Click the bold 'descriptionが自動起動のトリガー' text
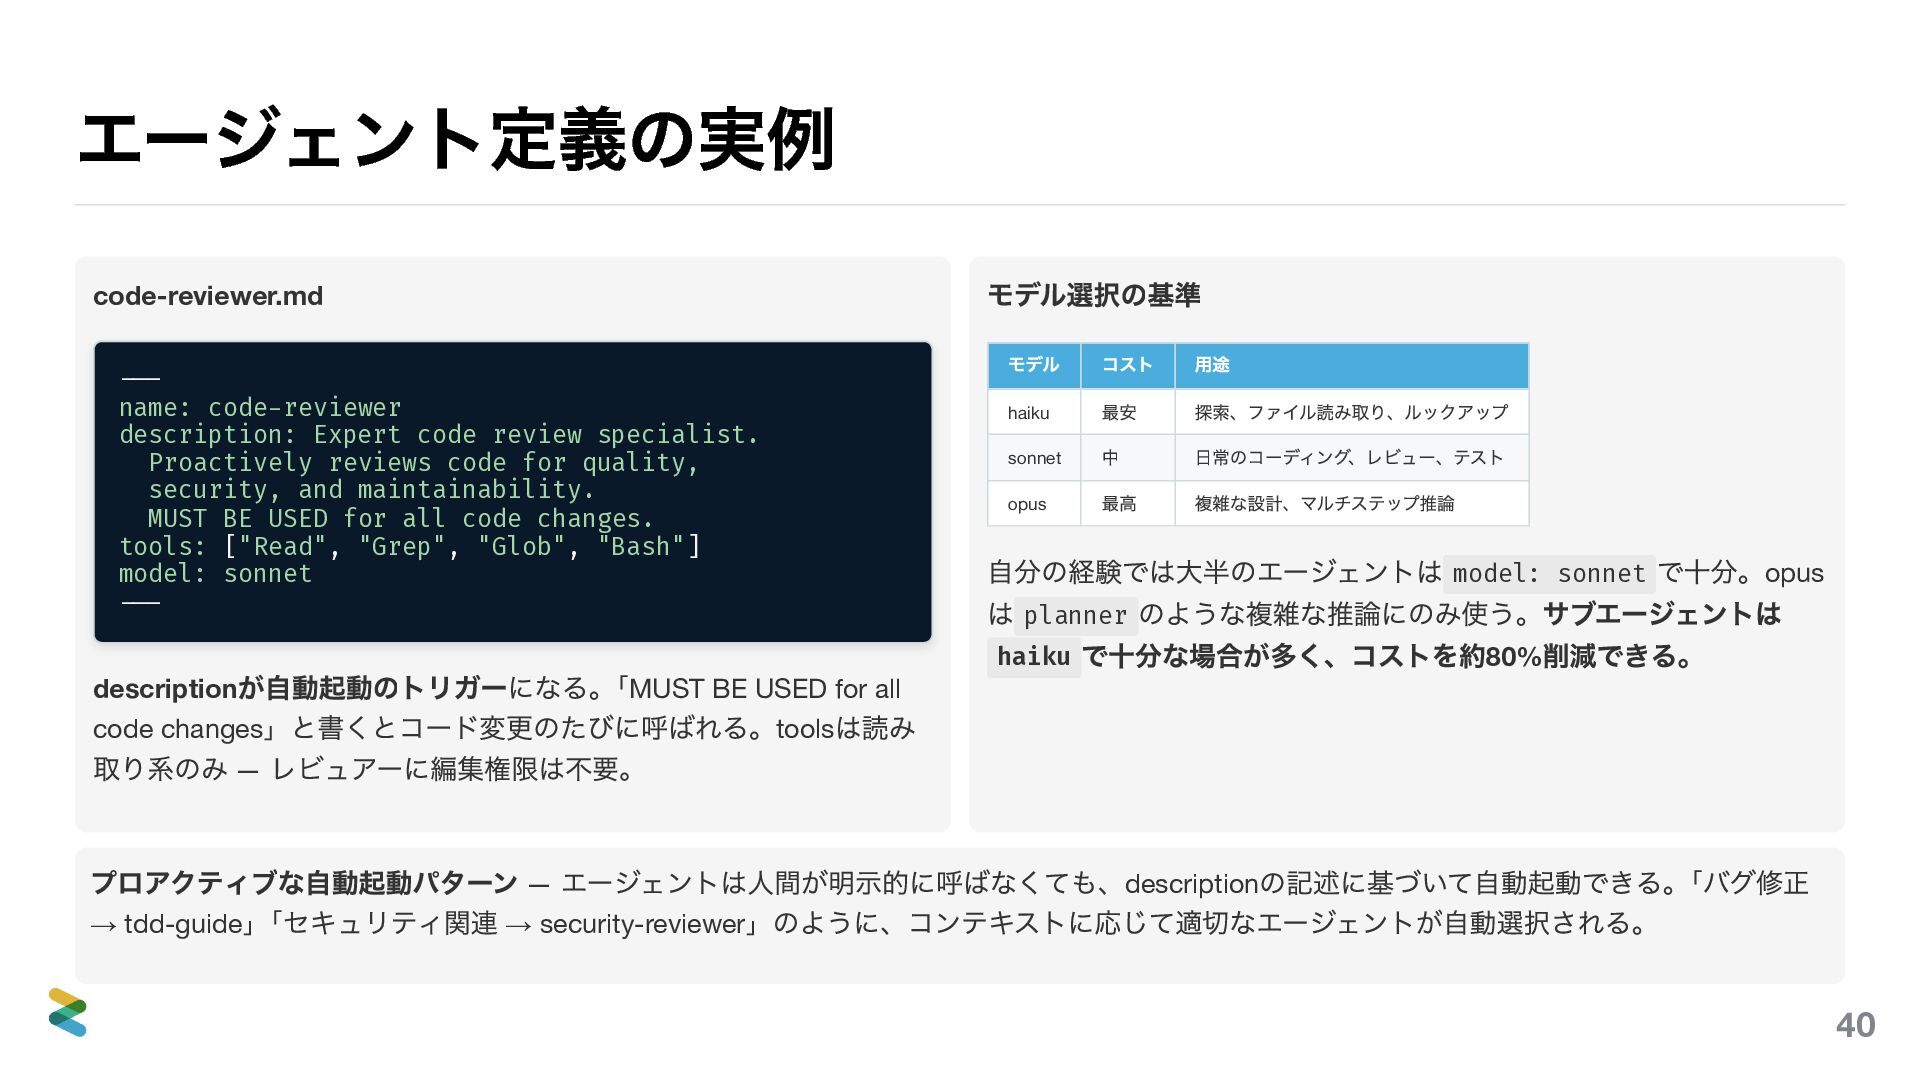Image resolution: width=1920 pixels, height=1080 pixels. 300,689
